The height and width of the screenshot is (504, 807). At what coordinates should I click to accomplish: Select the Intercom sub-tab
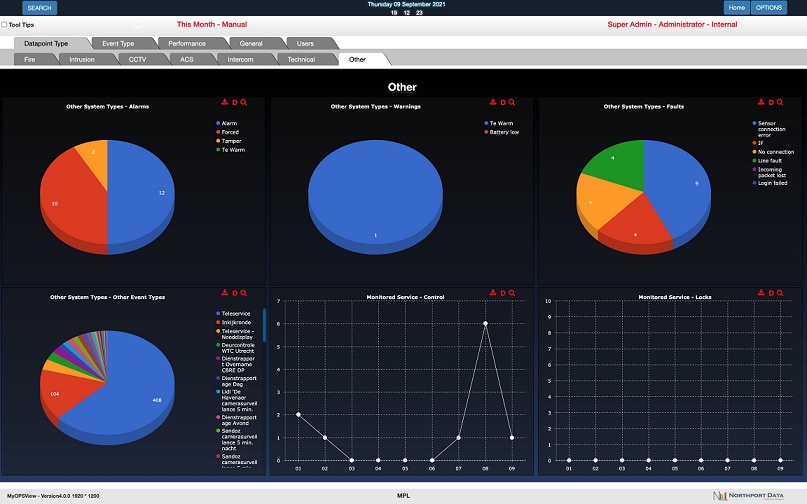[239, 60]
